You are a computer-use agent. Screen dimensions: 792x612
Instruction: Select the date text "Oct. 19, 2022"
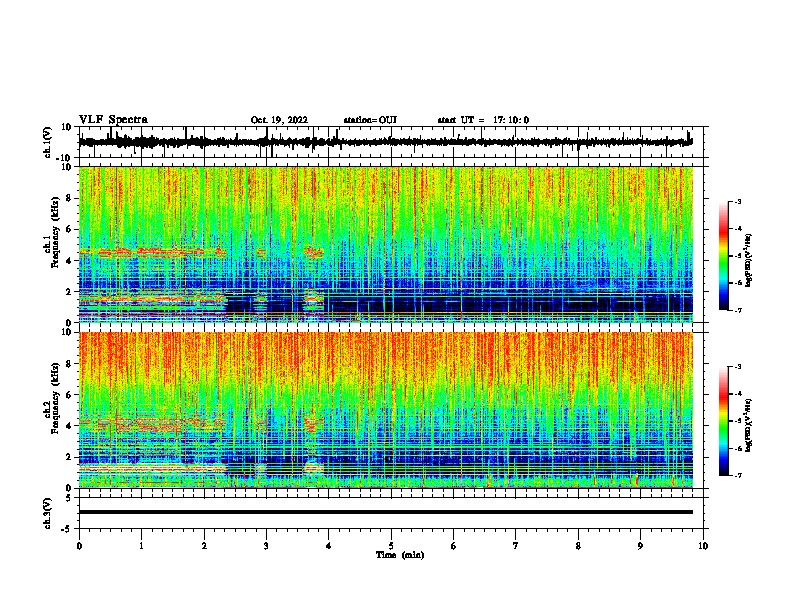click(279, 120)
